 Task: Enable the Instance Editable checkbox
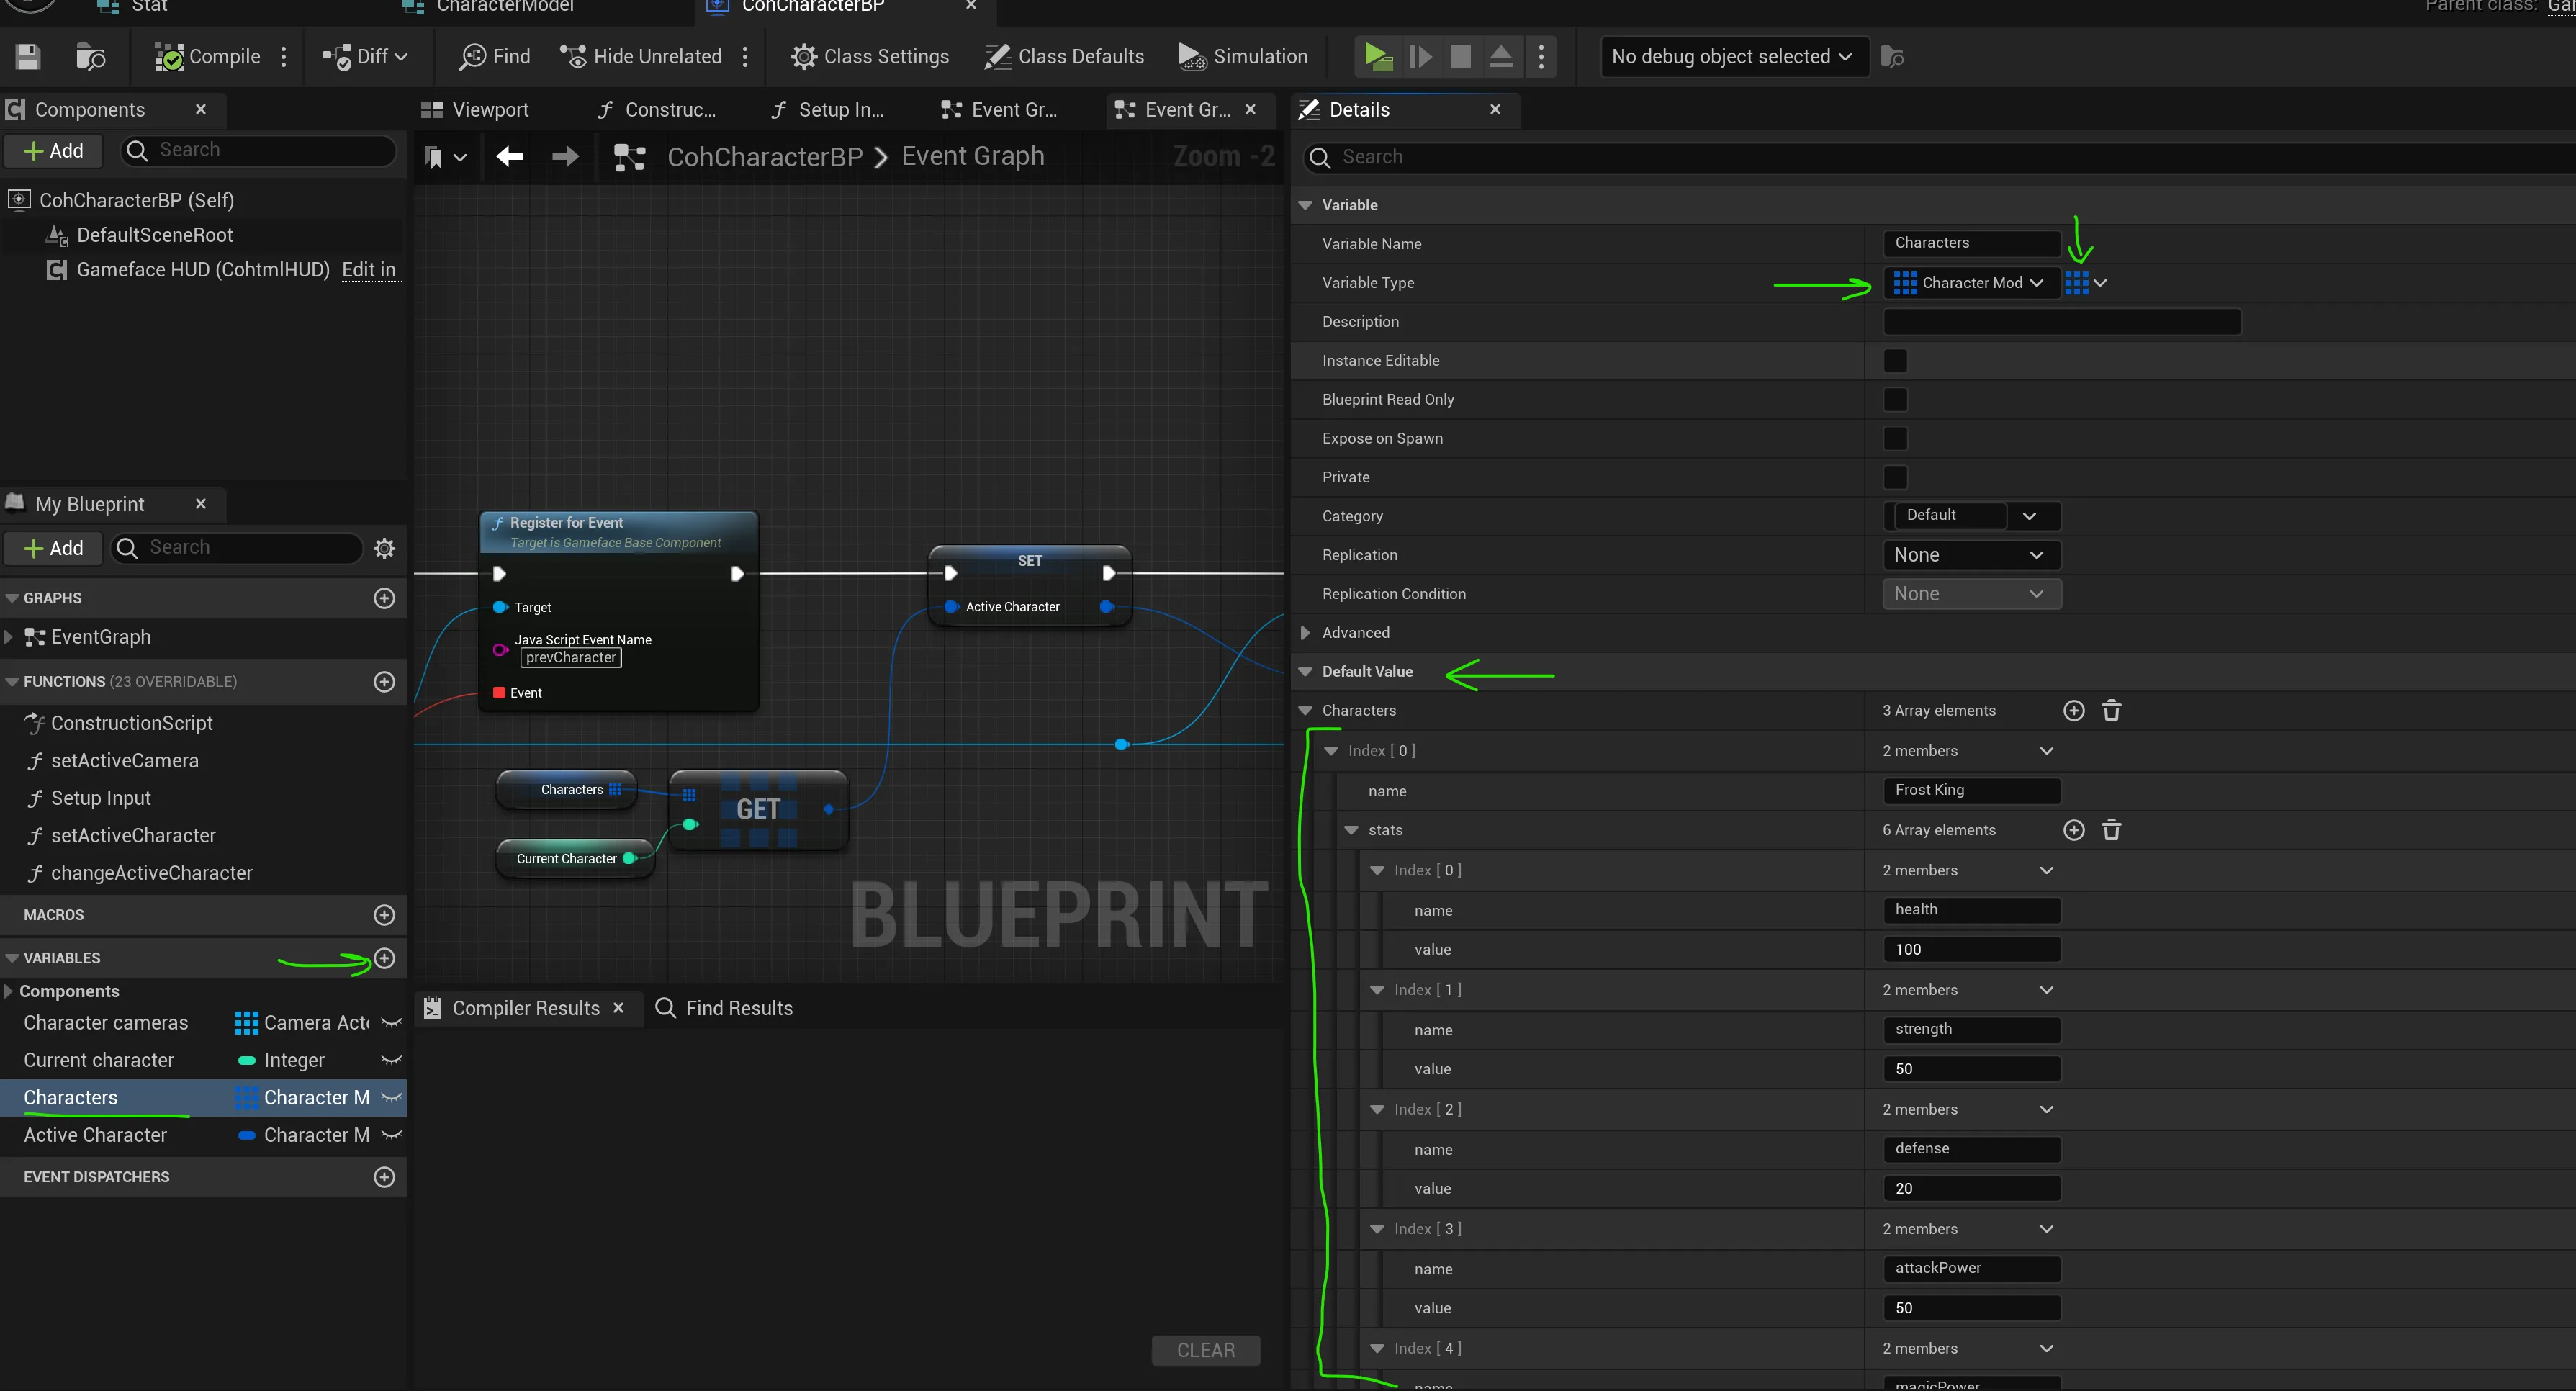pyautogui.click(x=1895, y=360)
